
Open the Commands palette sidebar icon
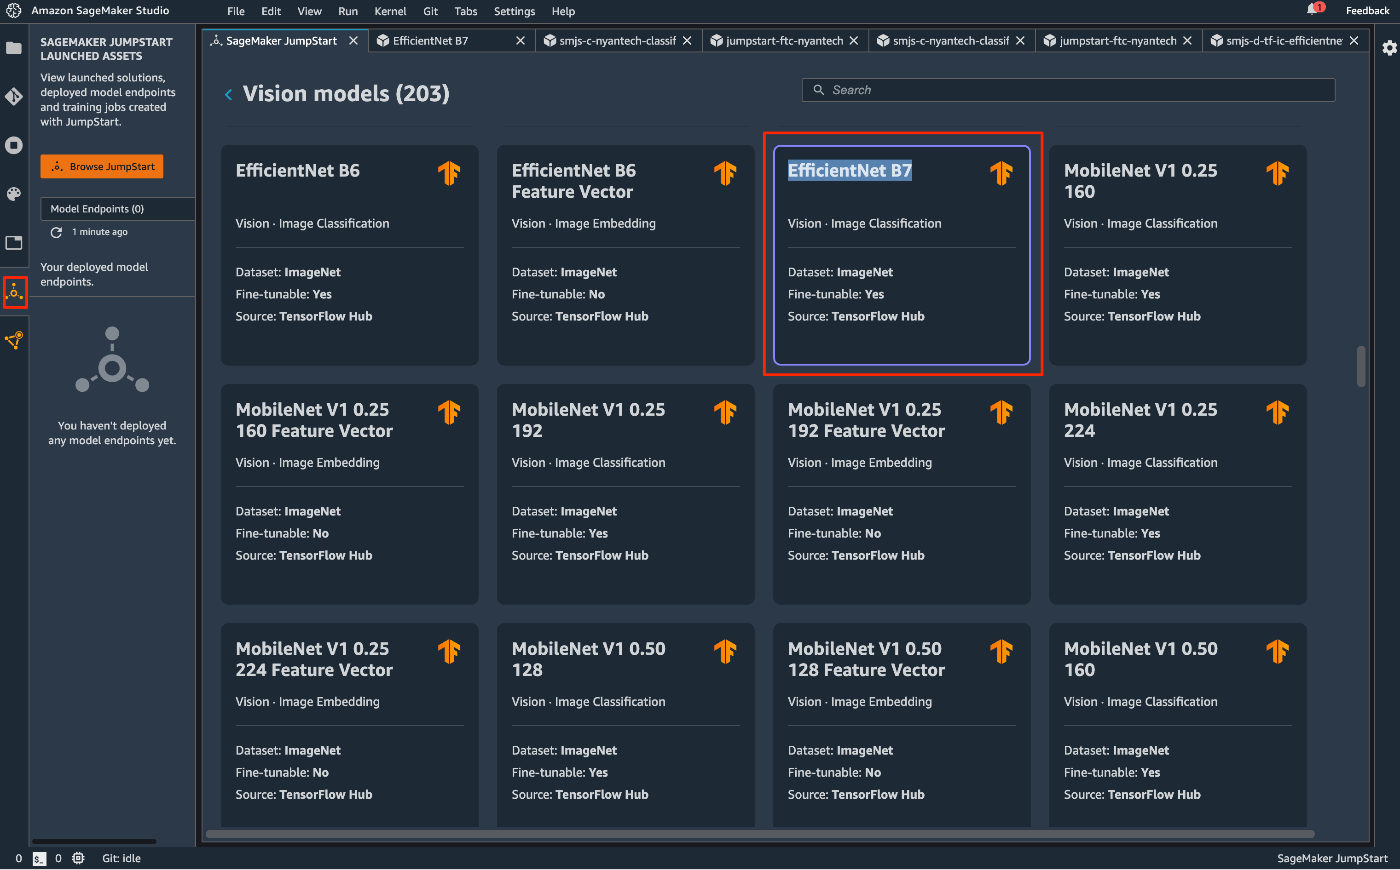click(x=14, y=194)
